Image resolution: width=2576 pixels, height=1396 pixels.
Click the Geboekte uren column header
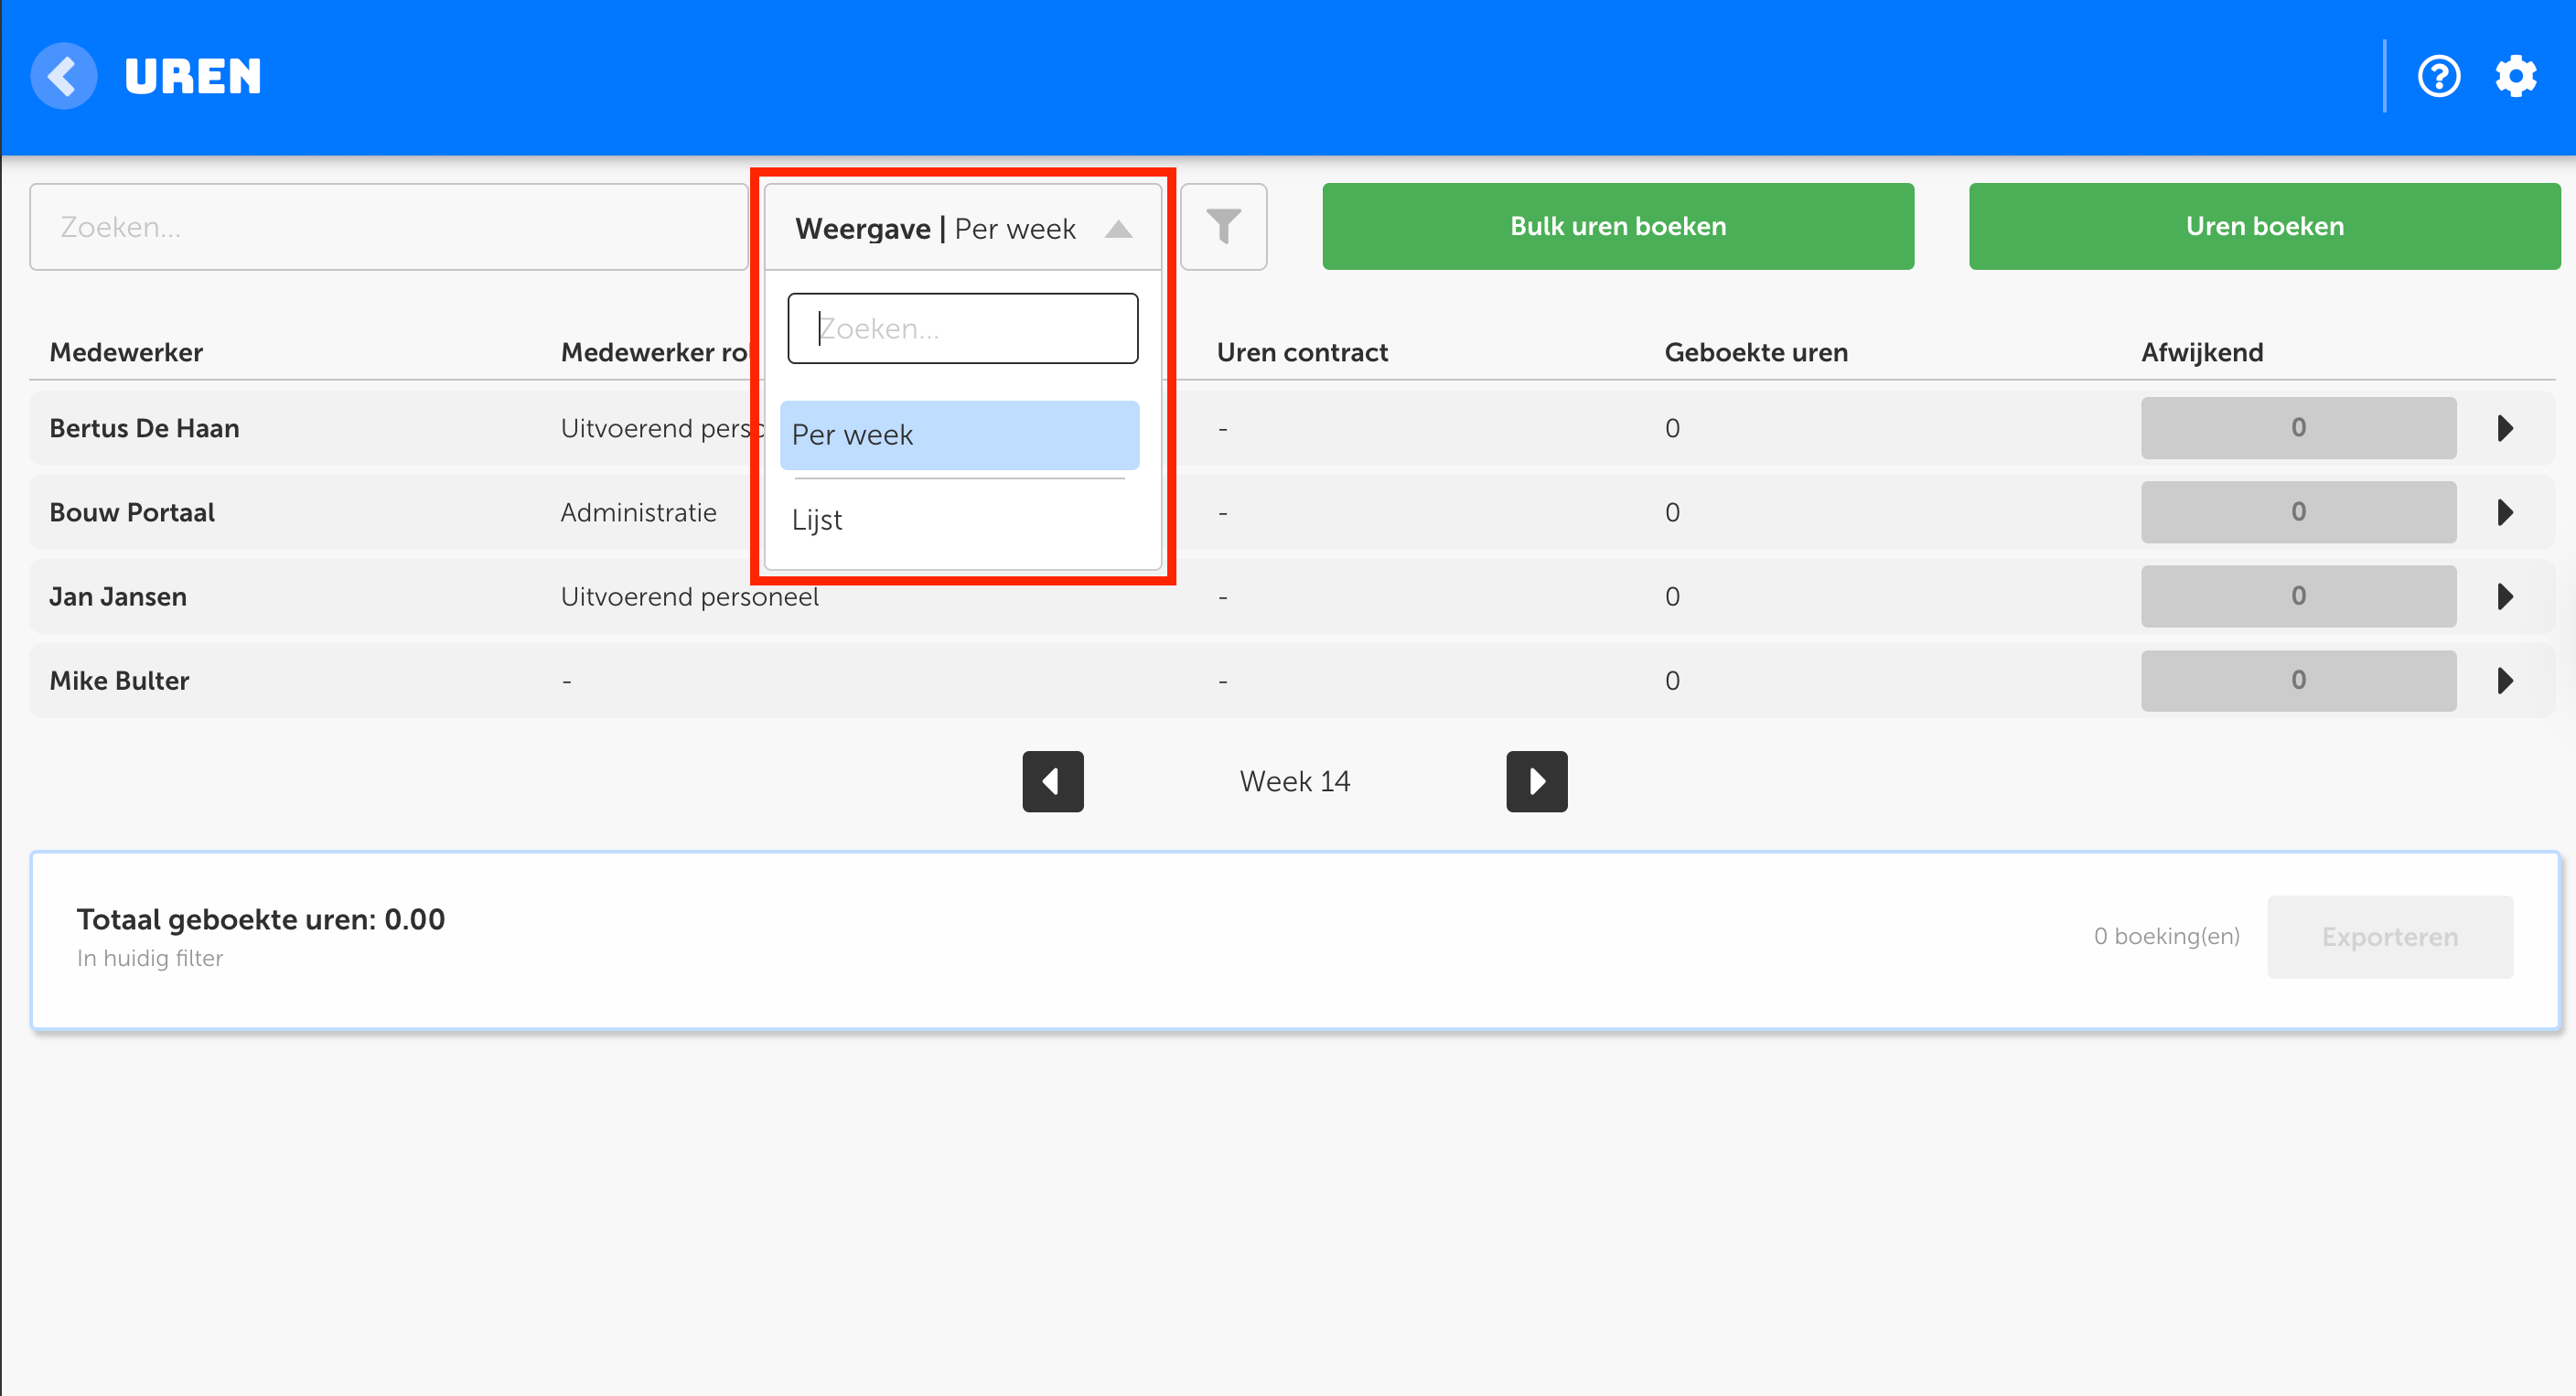pos(1756,352)
